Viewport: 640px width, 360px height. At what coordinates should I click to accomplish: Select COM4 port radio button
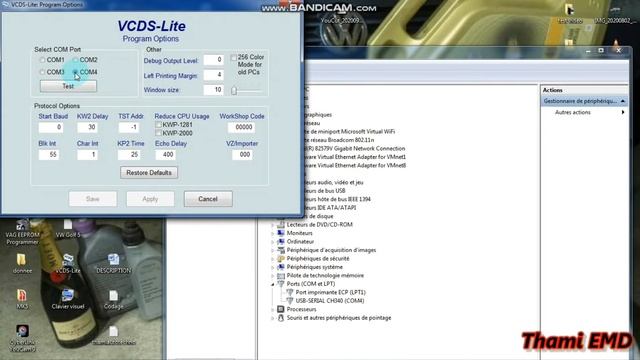(x=76, y=72)
